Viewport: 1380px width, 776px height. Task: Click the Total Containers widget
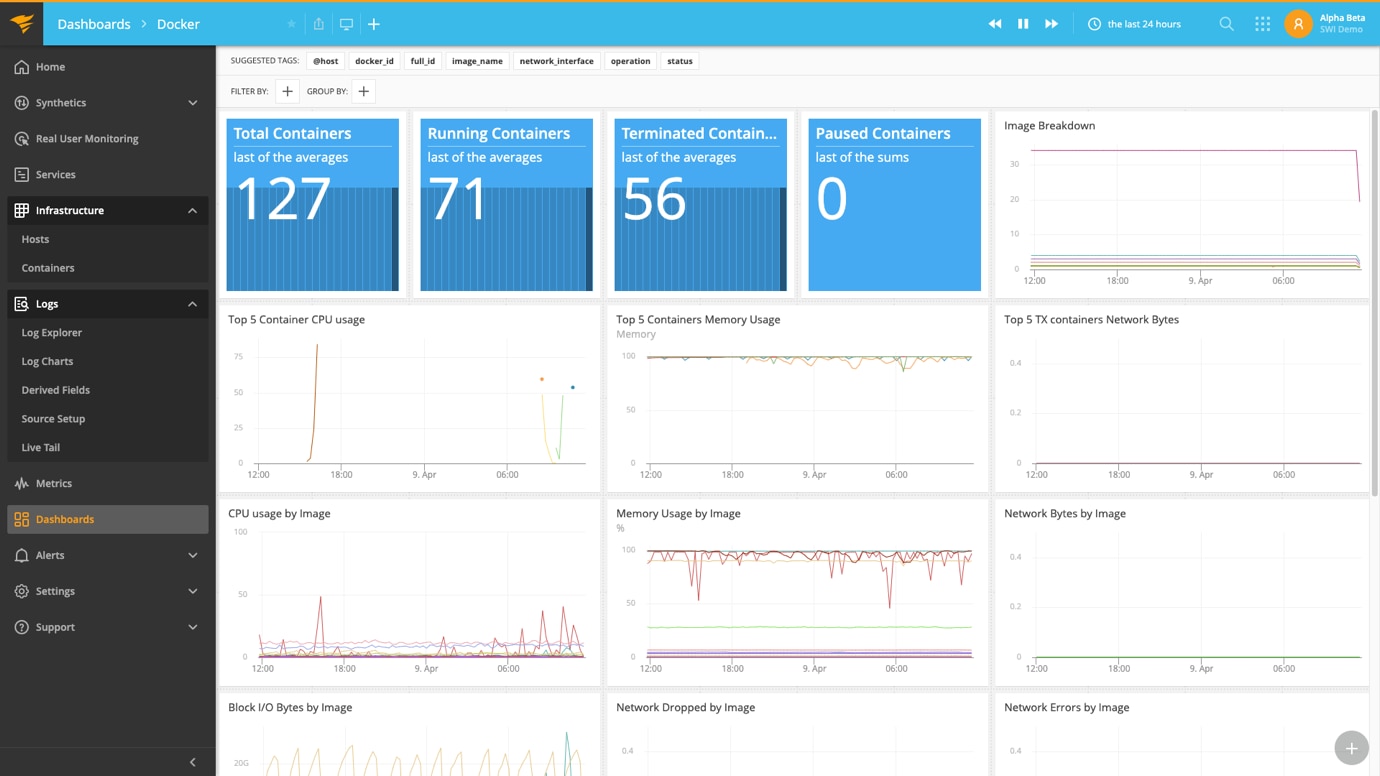tap(312, 205)
